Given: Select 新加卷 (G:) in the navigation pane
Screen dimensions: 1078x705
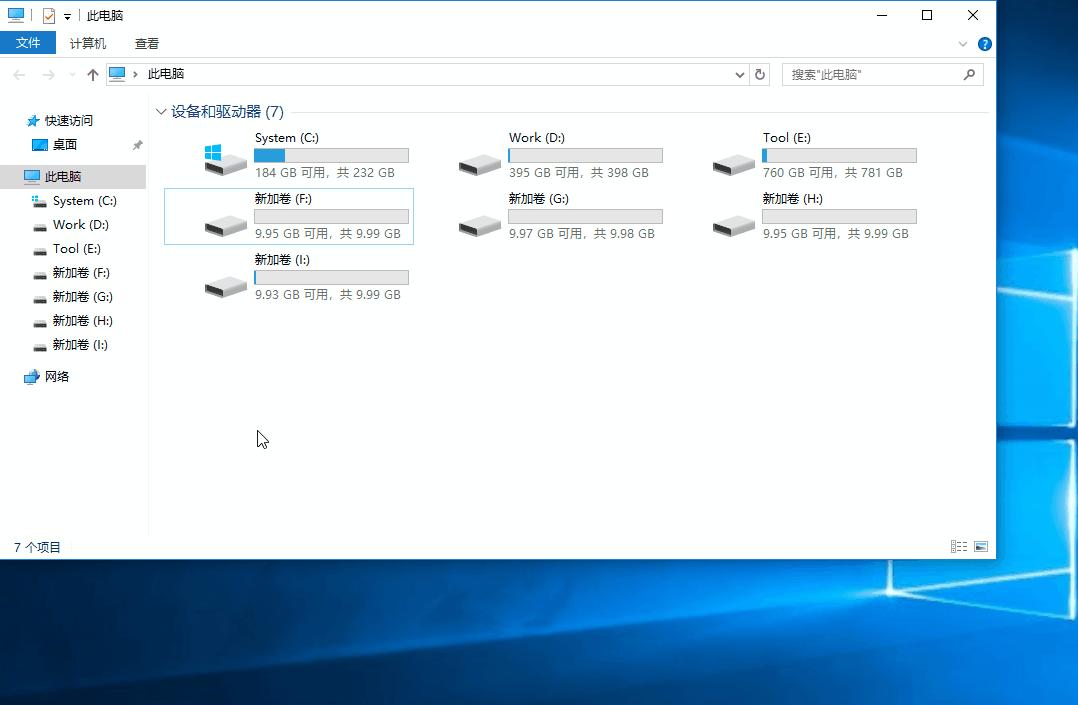Looking at the screenshot, I should pos(82,297).
